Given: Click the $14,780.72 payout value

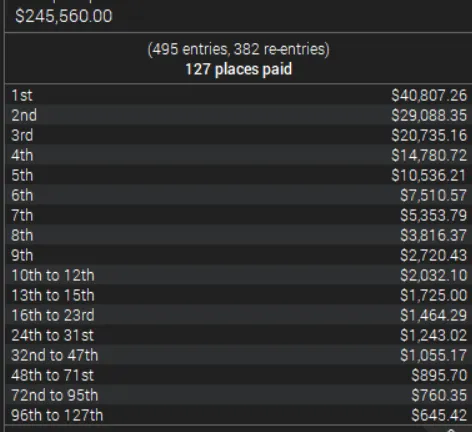Looking at the screenshot, I should [x=429, y=155].
